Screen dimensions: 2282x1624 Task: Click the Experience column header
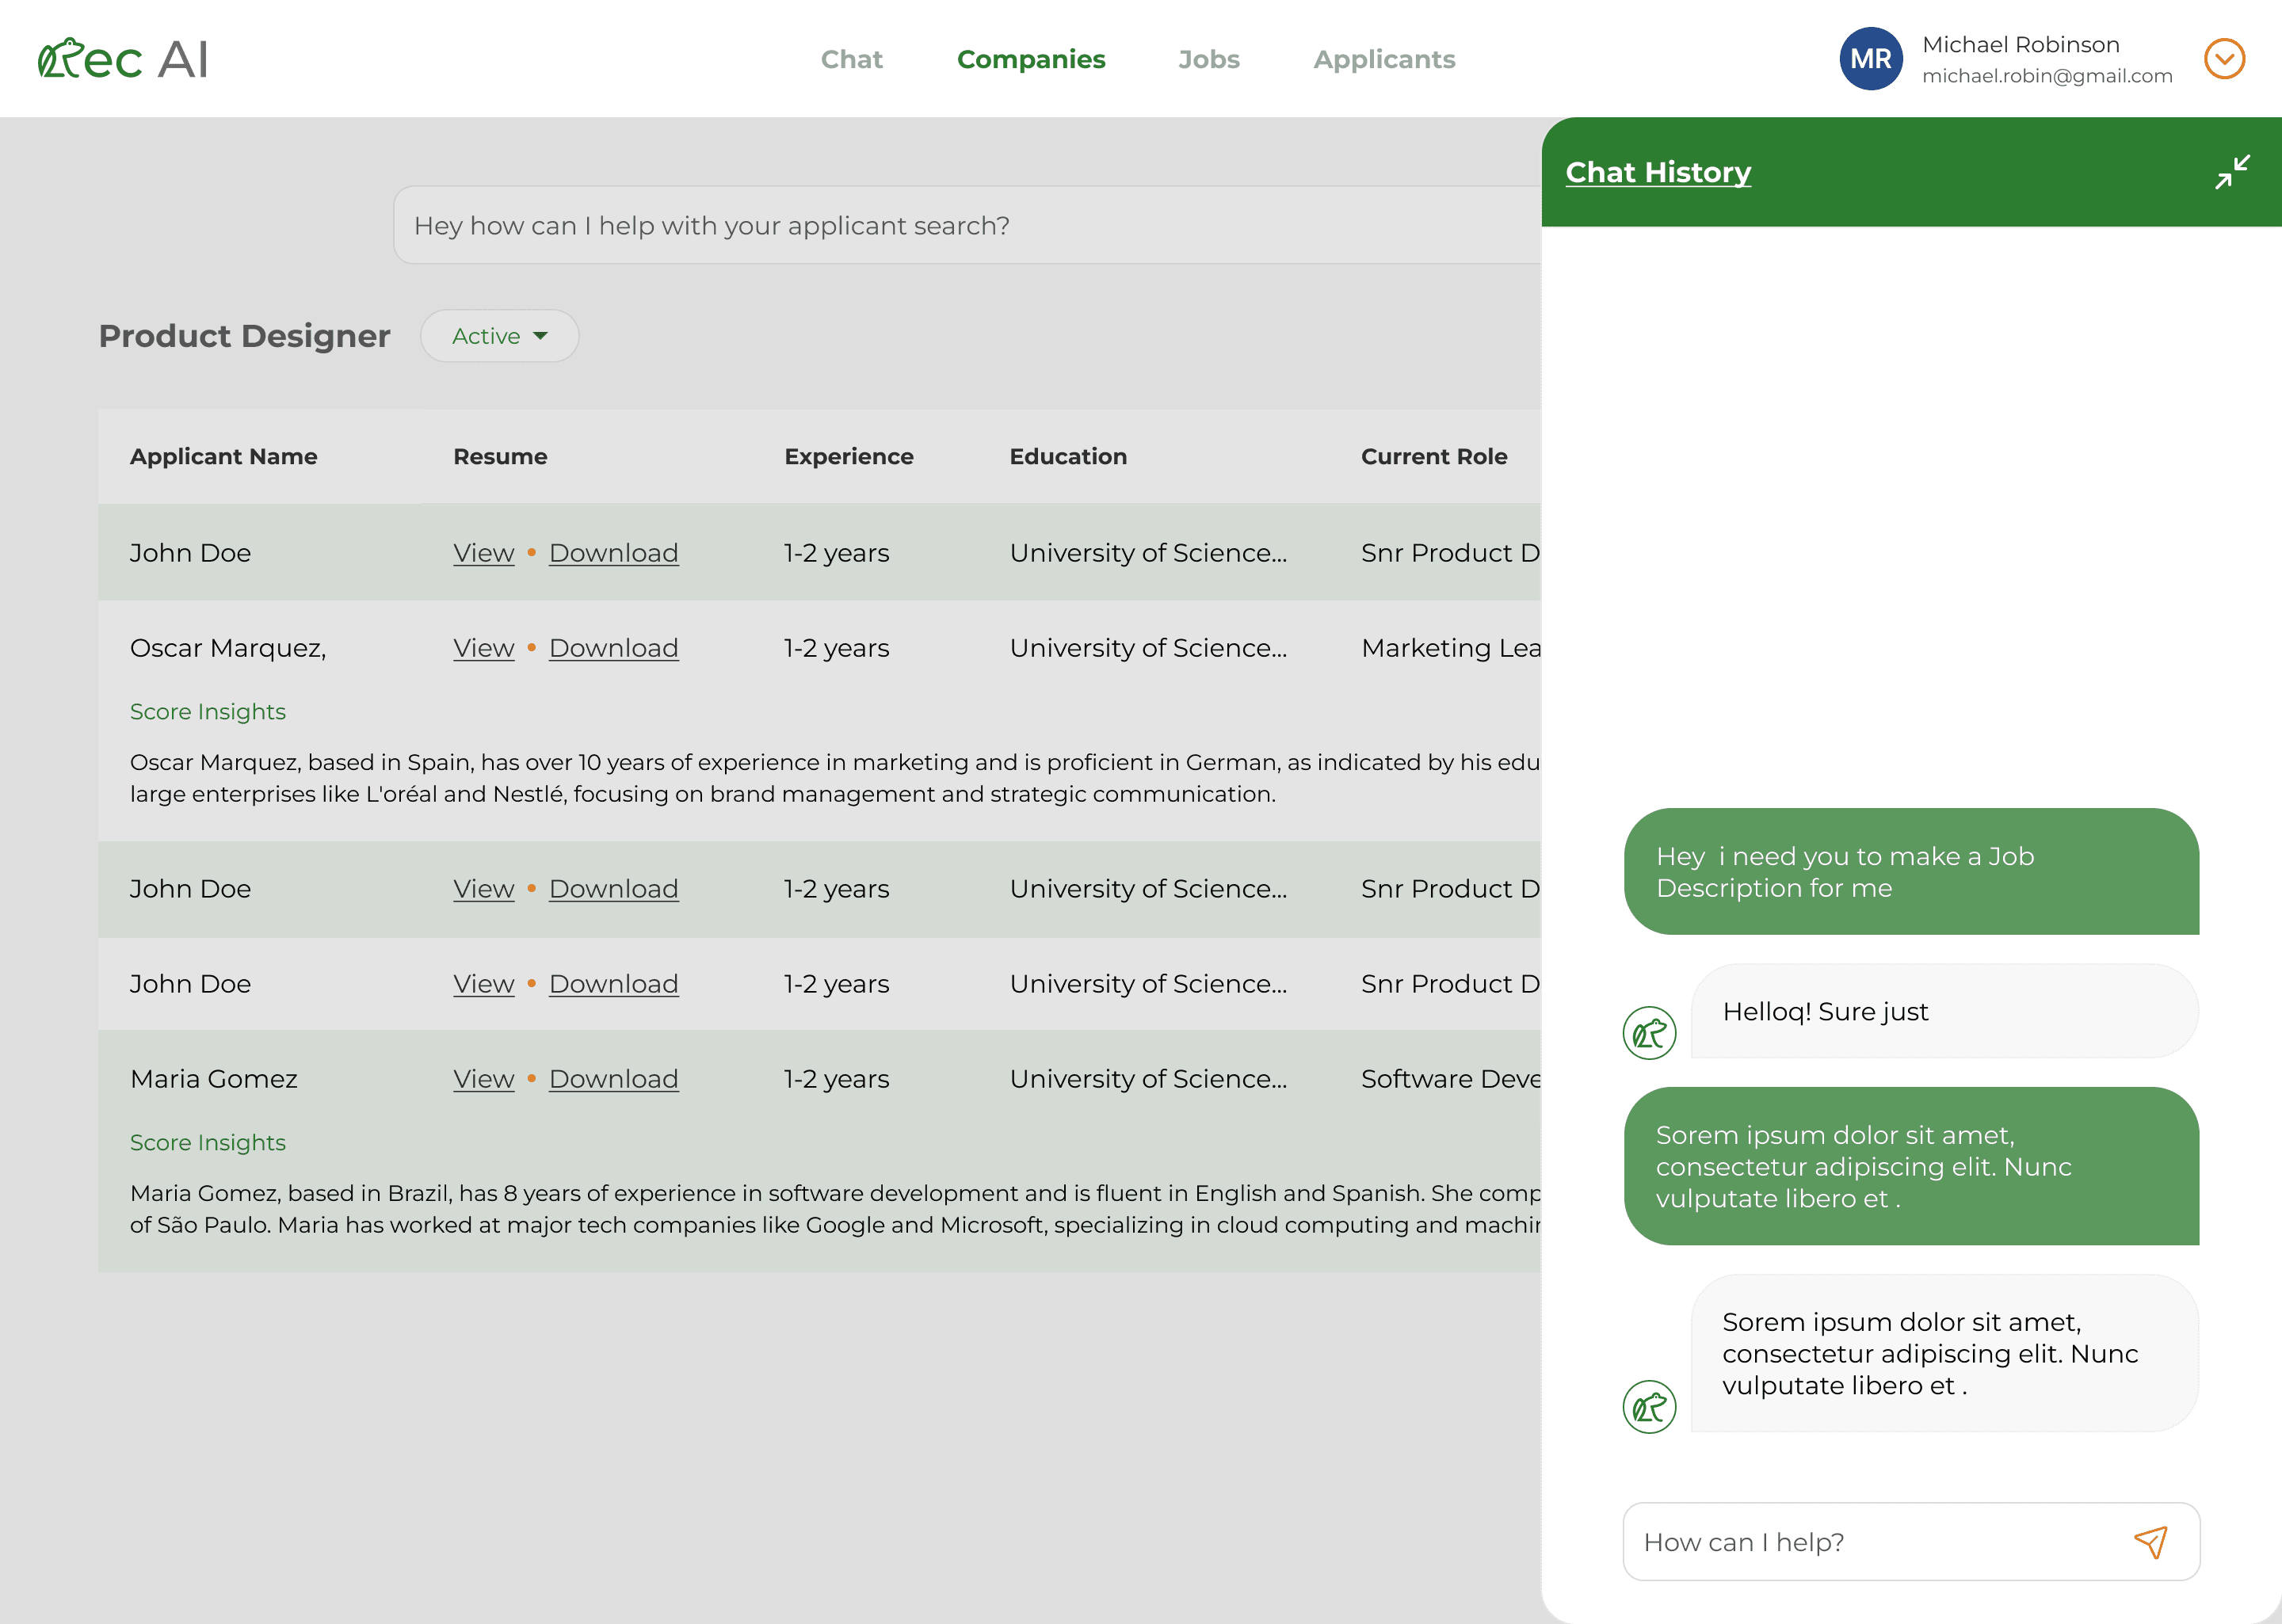tap(848, 456)
